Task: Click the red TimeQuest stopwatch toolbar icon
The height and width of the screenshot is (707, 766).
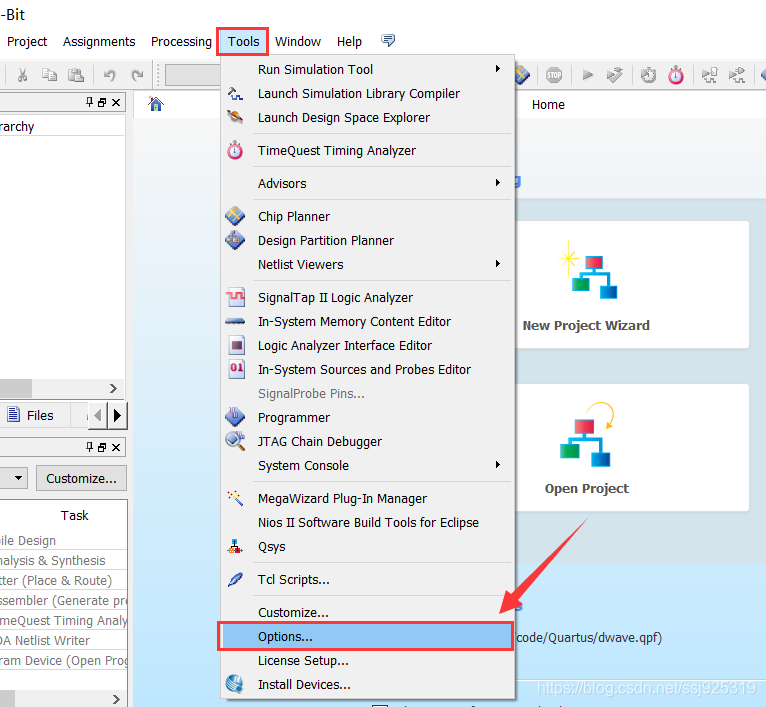Action: 676,75
